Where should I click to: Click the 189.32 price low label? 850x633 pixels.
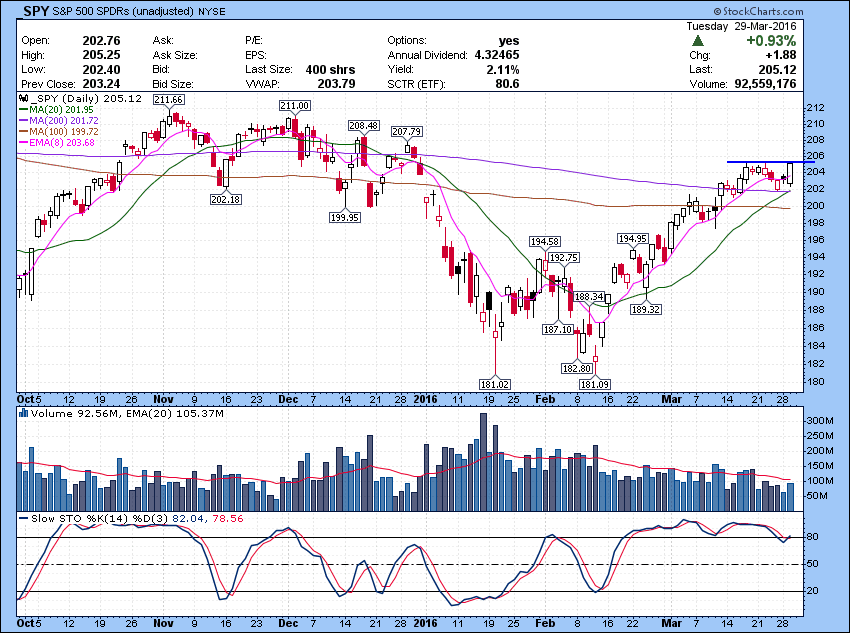point(646,309)
